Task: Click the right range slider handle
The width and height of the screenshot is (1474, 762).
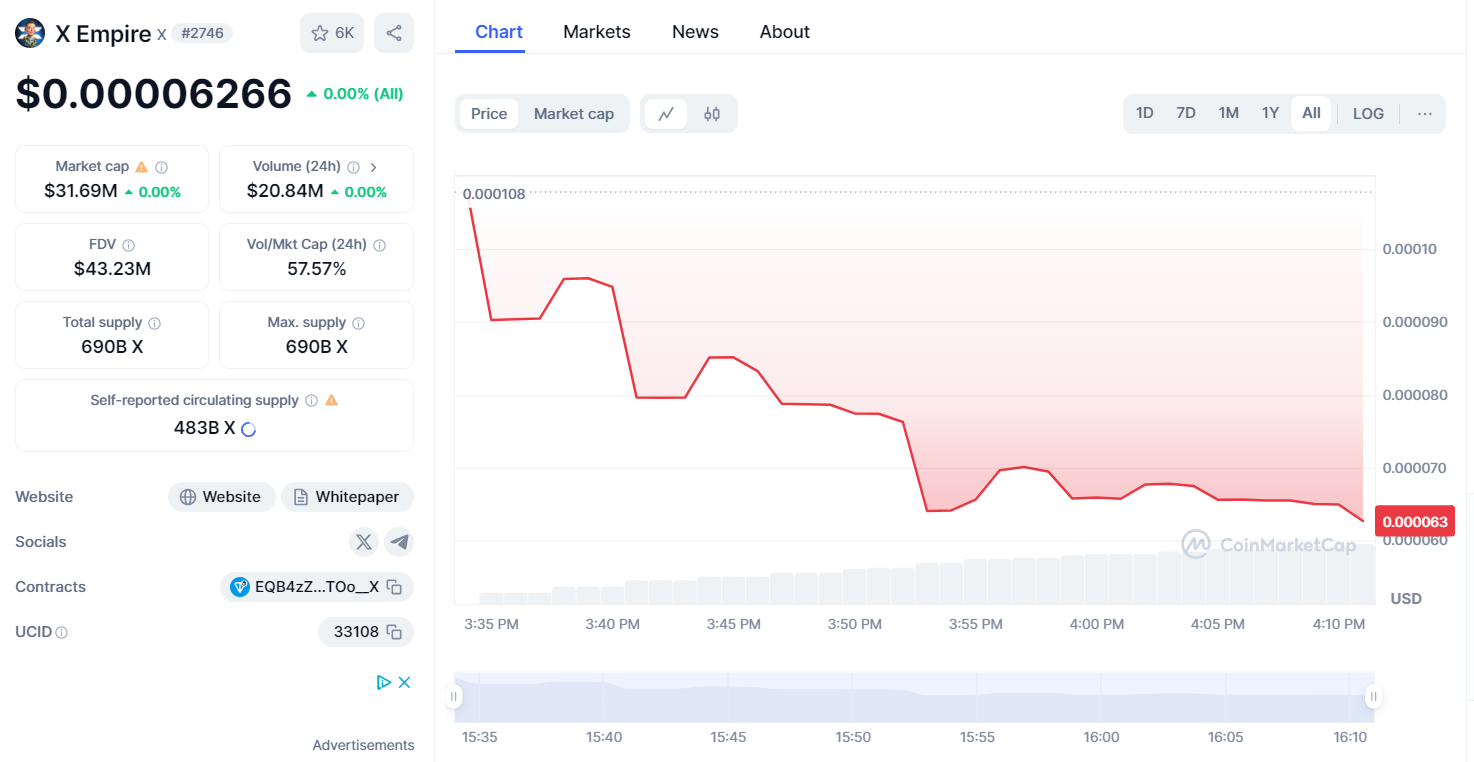Action: pos(1374,696)
